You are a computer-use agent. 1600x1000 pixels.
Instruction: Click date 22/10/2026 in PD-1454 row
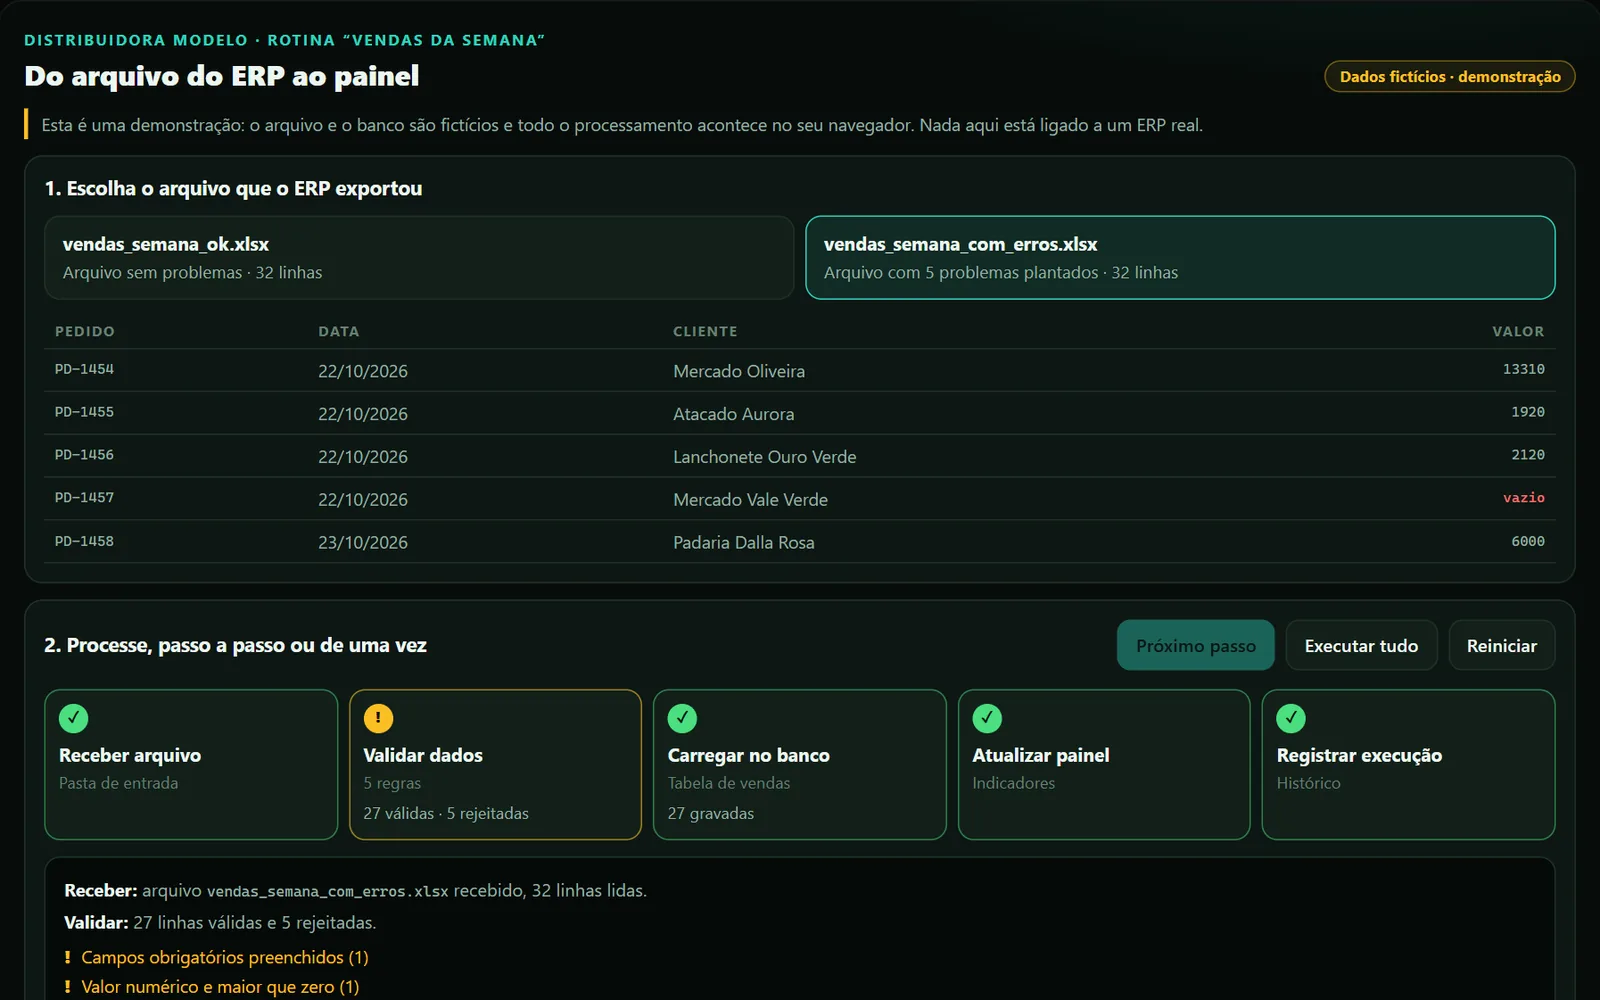tap(363, 371)
